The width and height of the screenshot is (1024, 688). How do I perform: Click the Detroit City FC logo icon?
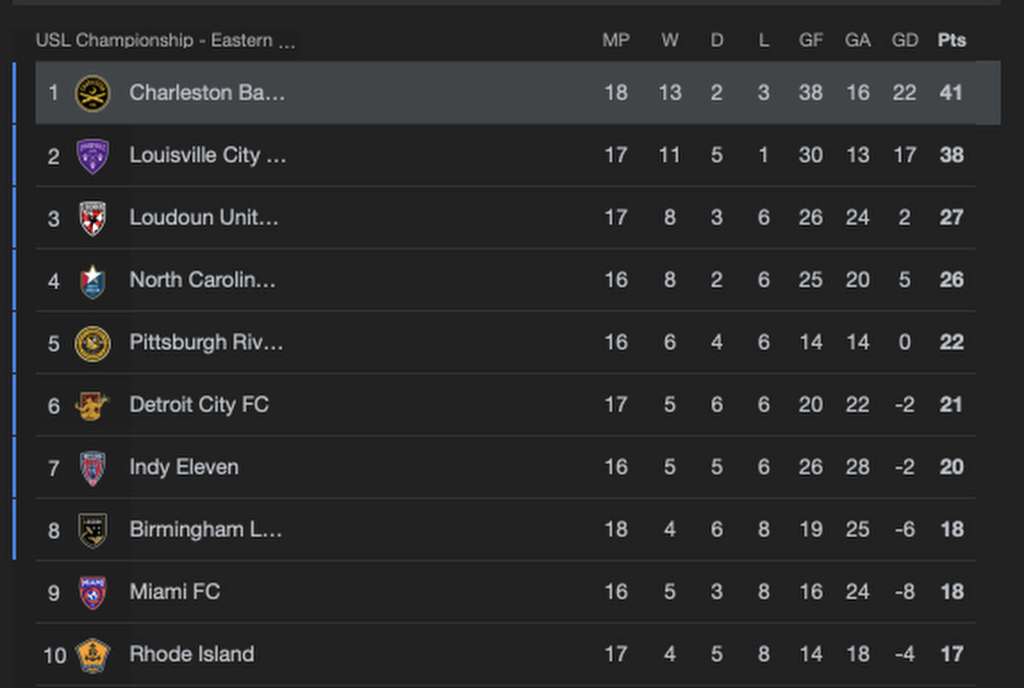[92, 405]
